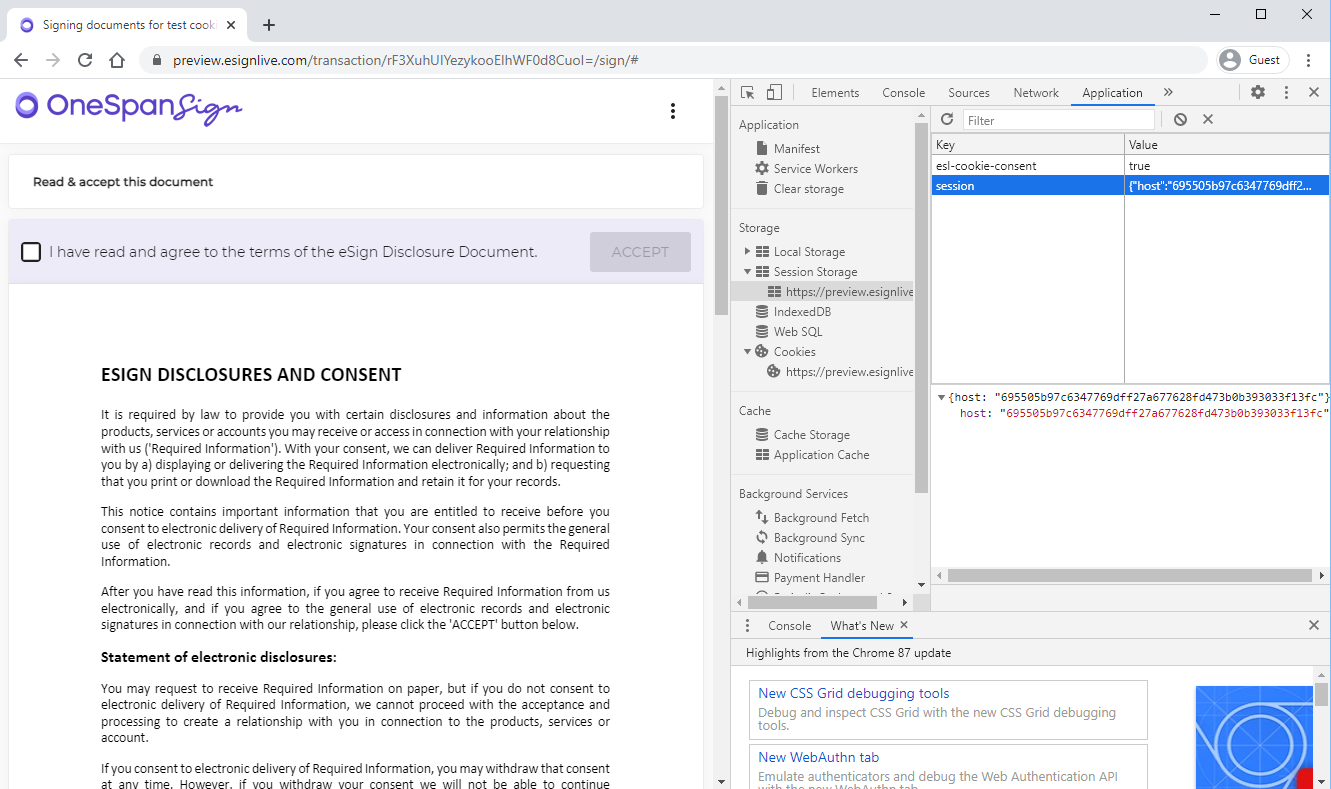
Task: Click the sidebar horizontal scroll right arrow
Action: click(x=905, y=602)
